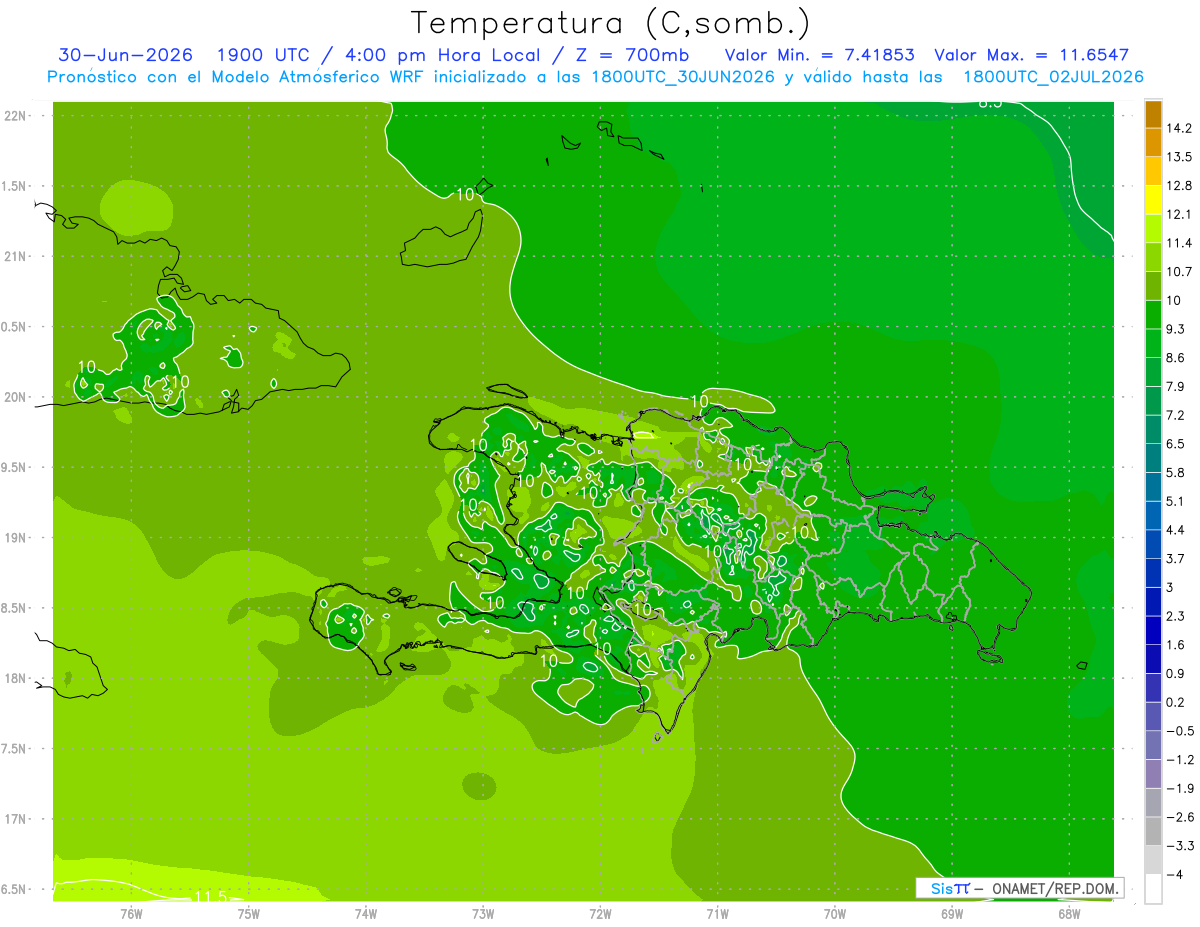Click the '19N' latitude tick label
This screenshot has height=927, width=1200.
(17, 537)
